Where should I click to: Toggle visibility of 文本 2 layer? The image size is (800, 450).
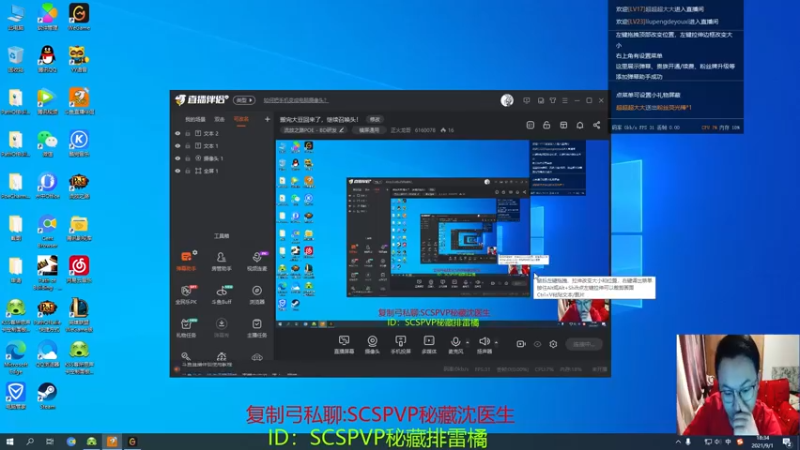178,133
